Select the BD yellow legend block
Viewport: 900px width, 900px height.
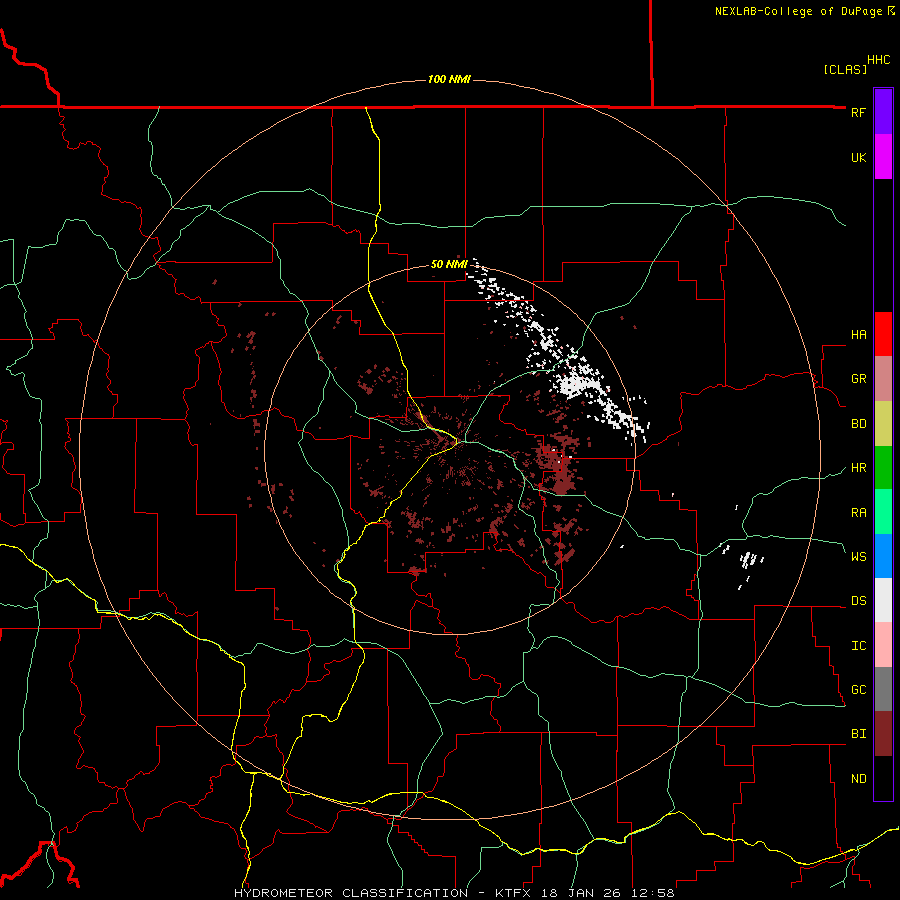pyautogui.click(x=883, y=423)
